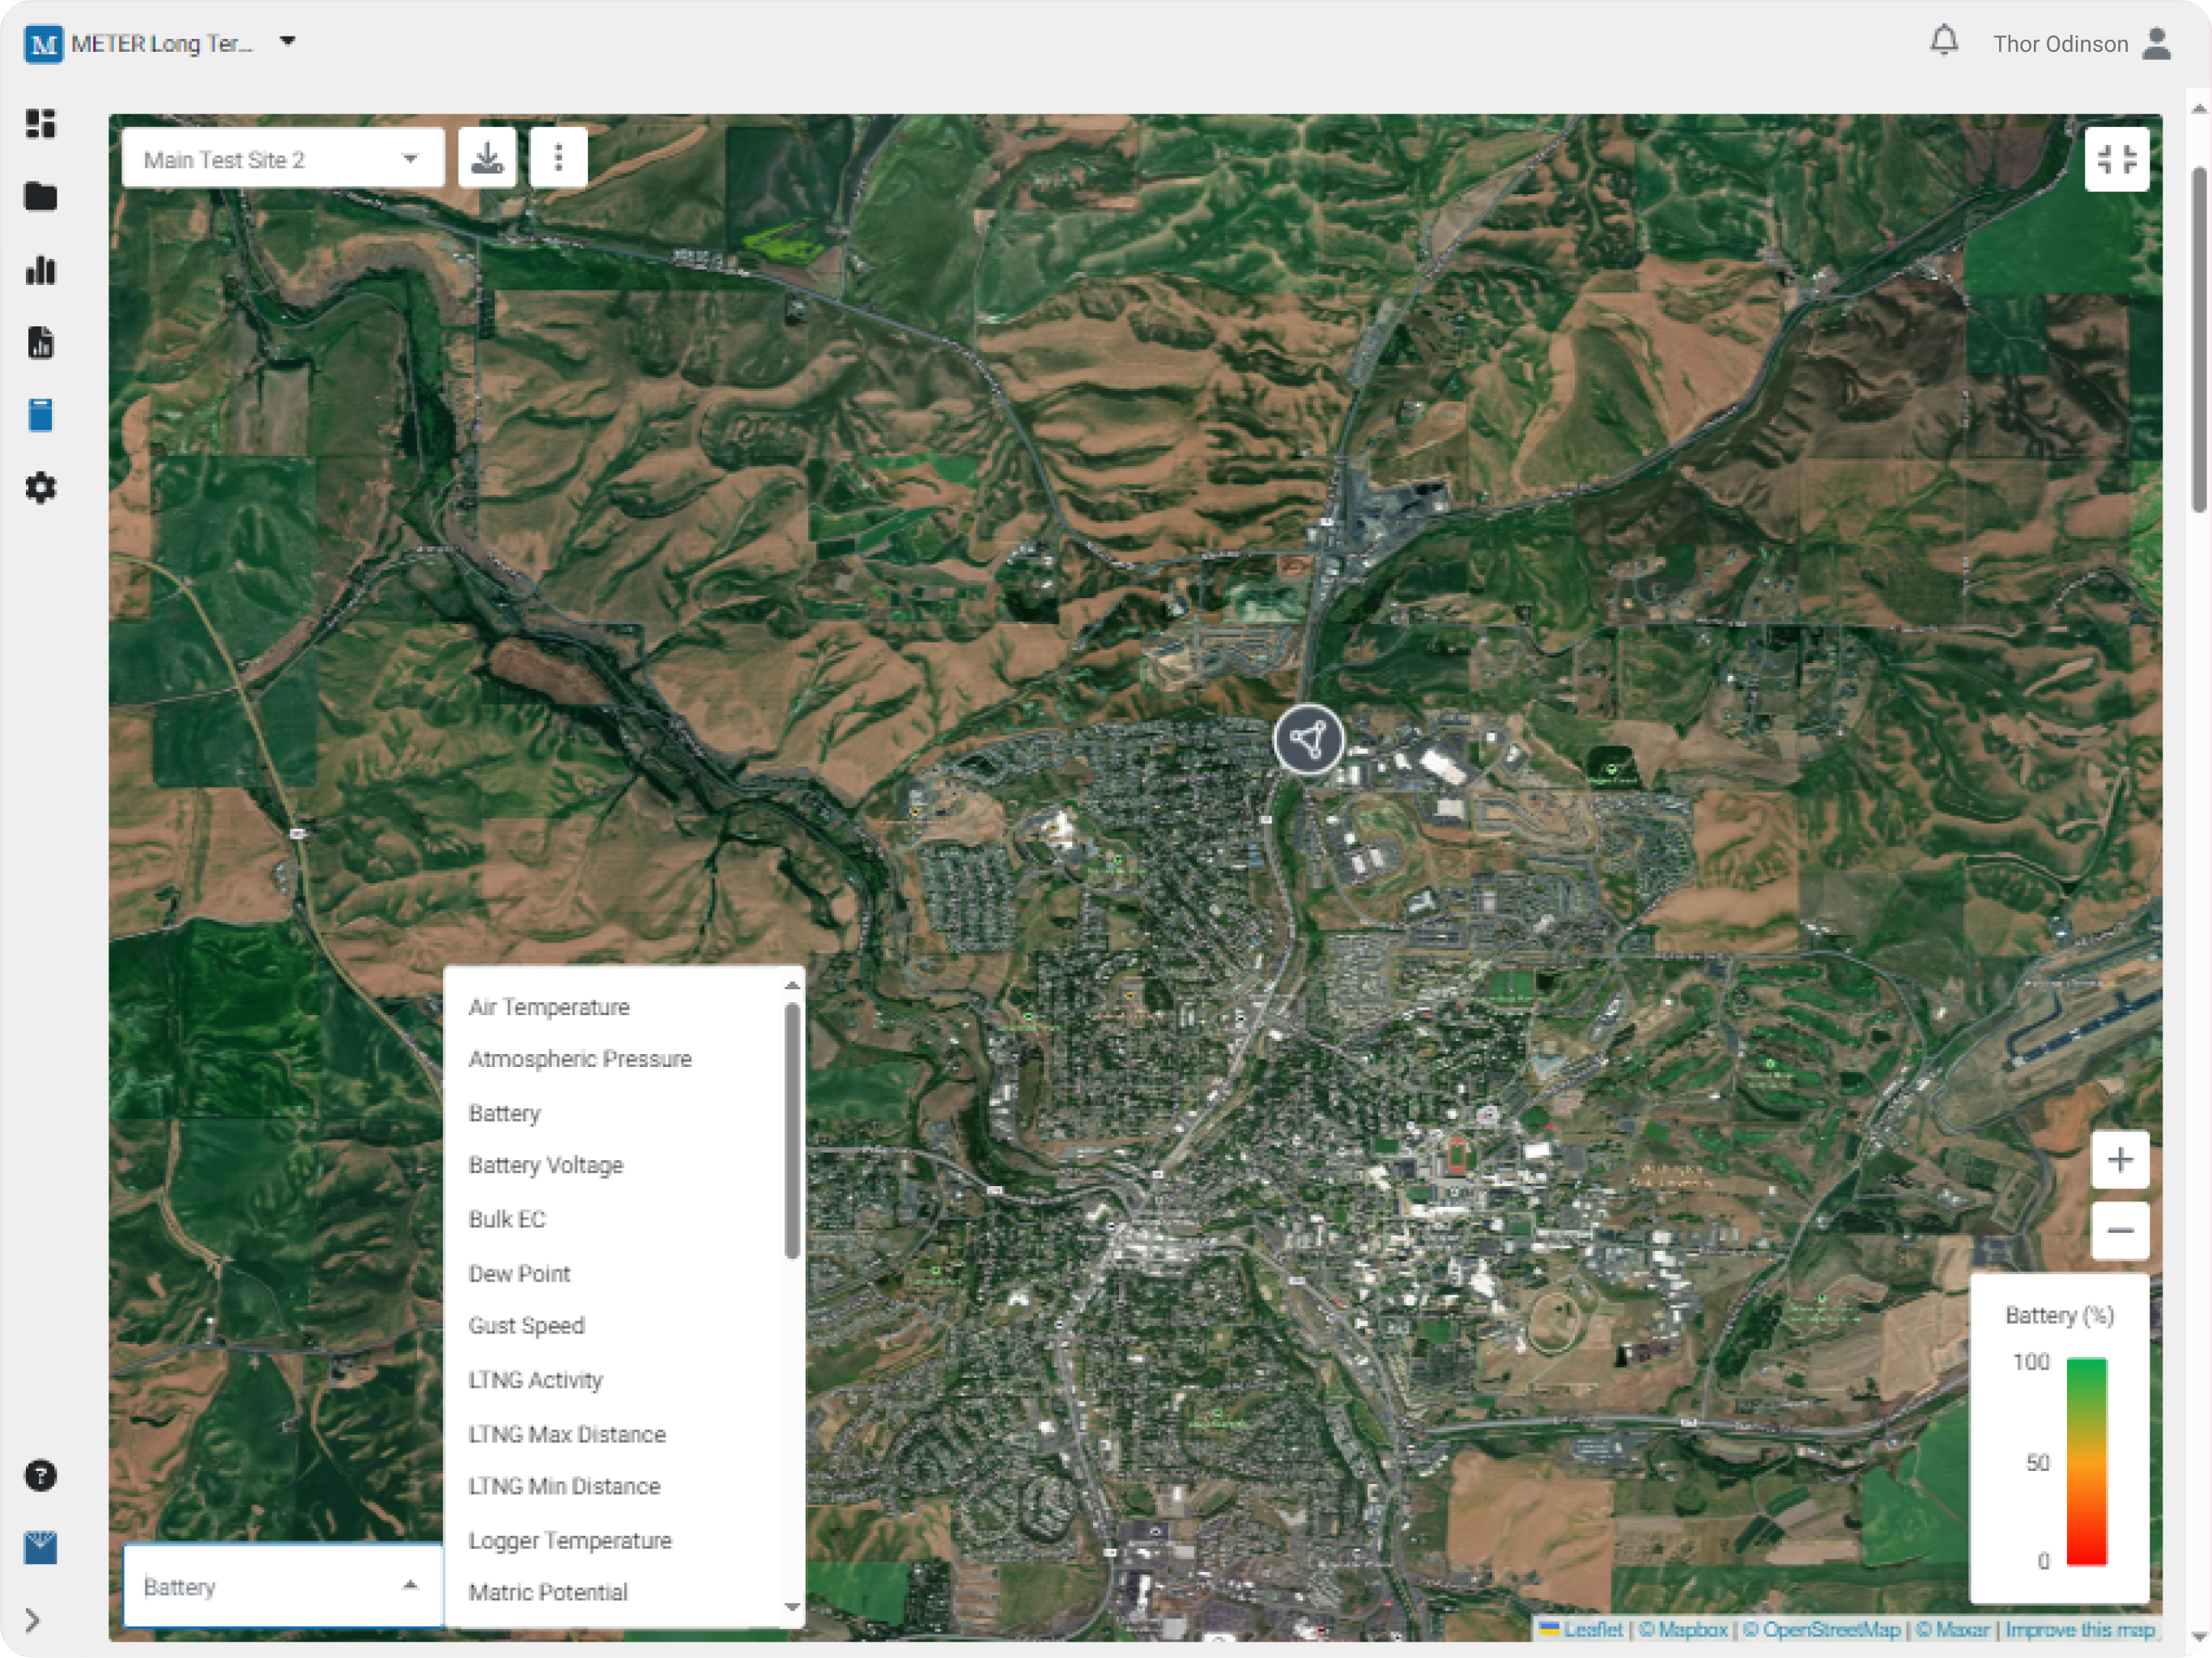Open the three-dot more options menu
This screenshot has width=2212, height=1658.
click(558, 158)
